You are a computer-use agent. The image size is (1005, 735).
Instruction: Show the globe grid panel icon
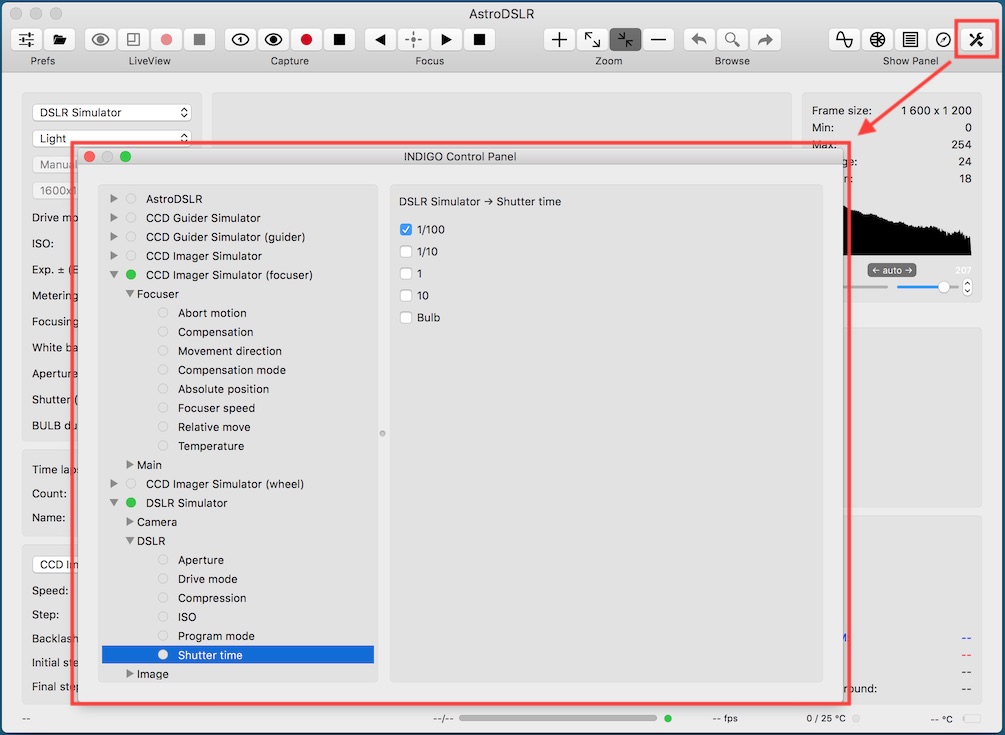coord(877,40)
